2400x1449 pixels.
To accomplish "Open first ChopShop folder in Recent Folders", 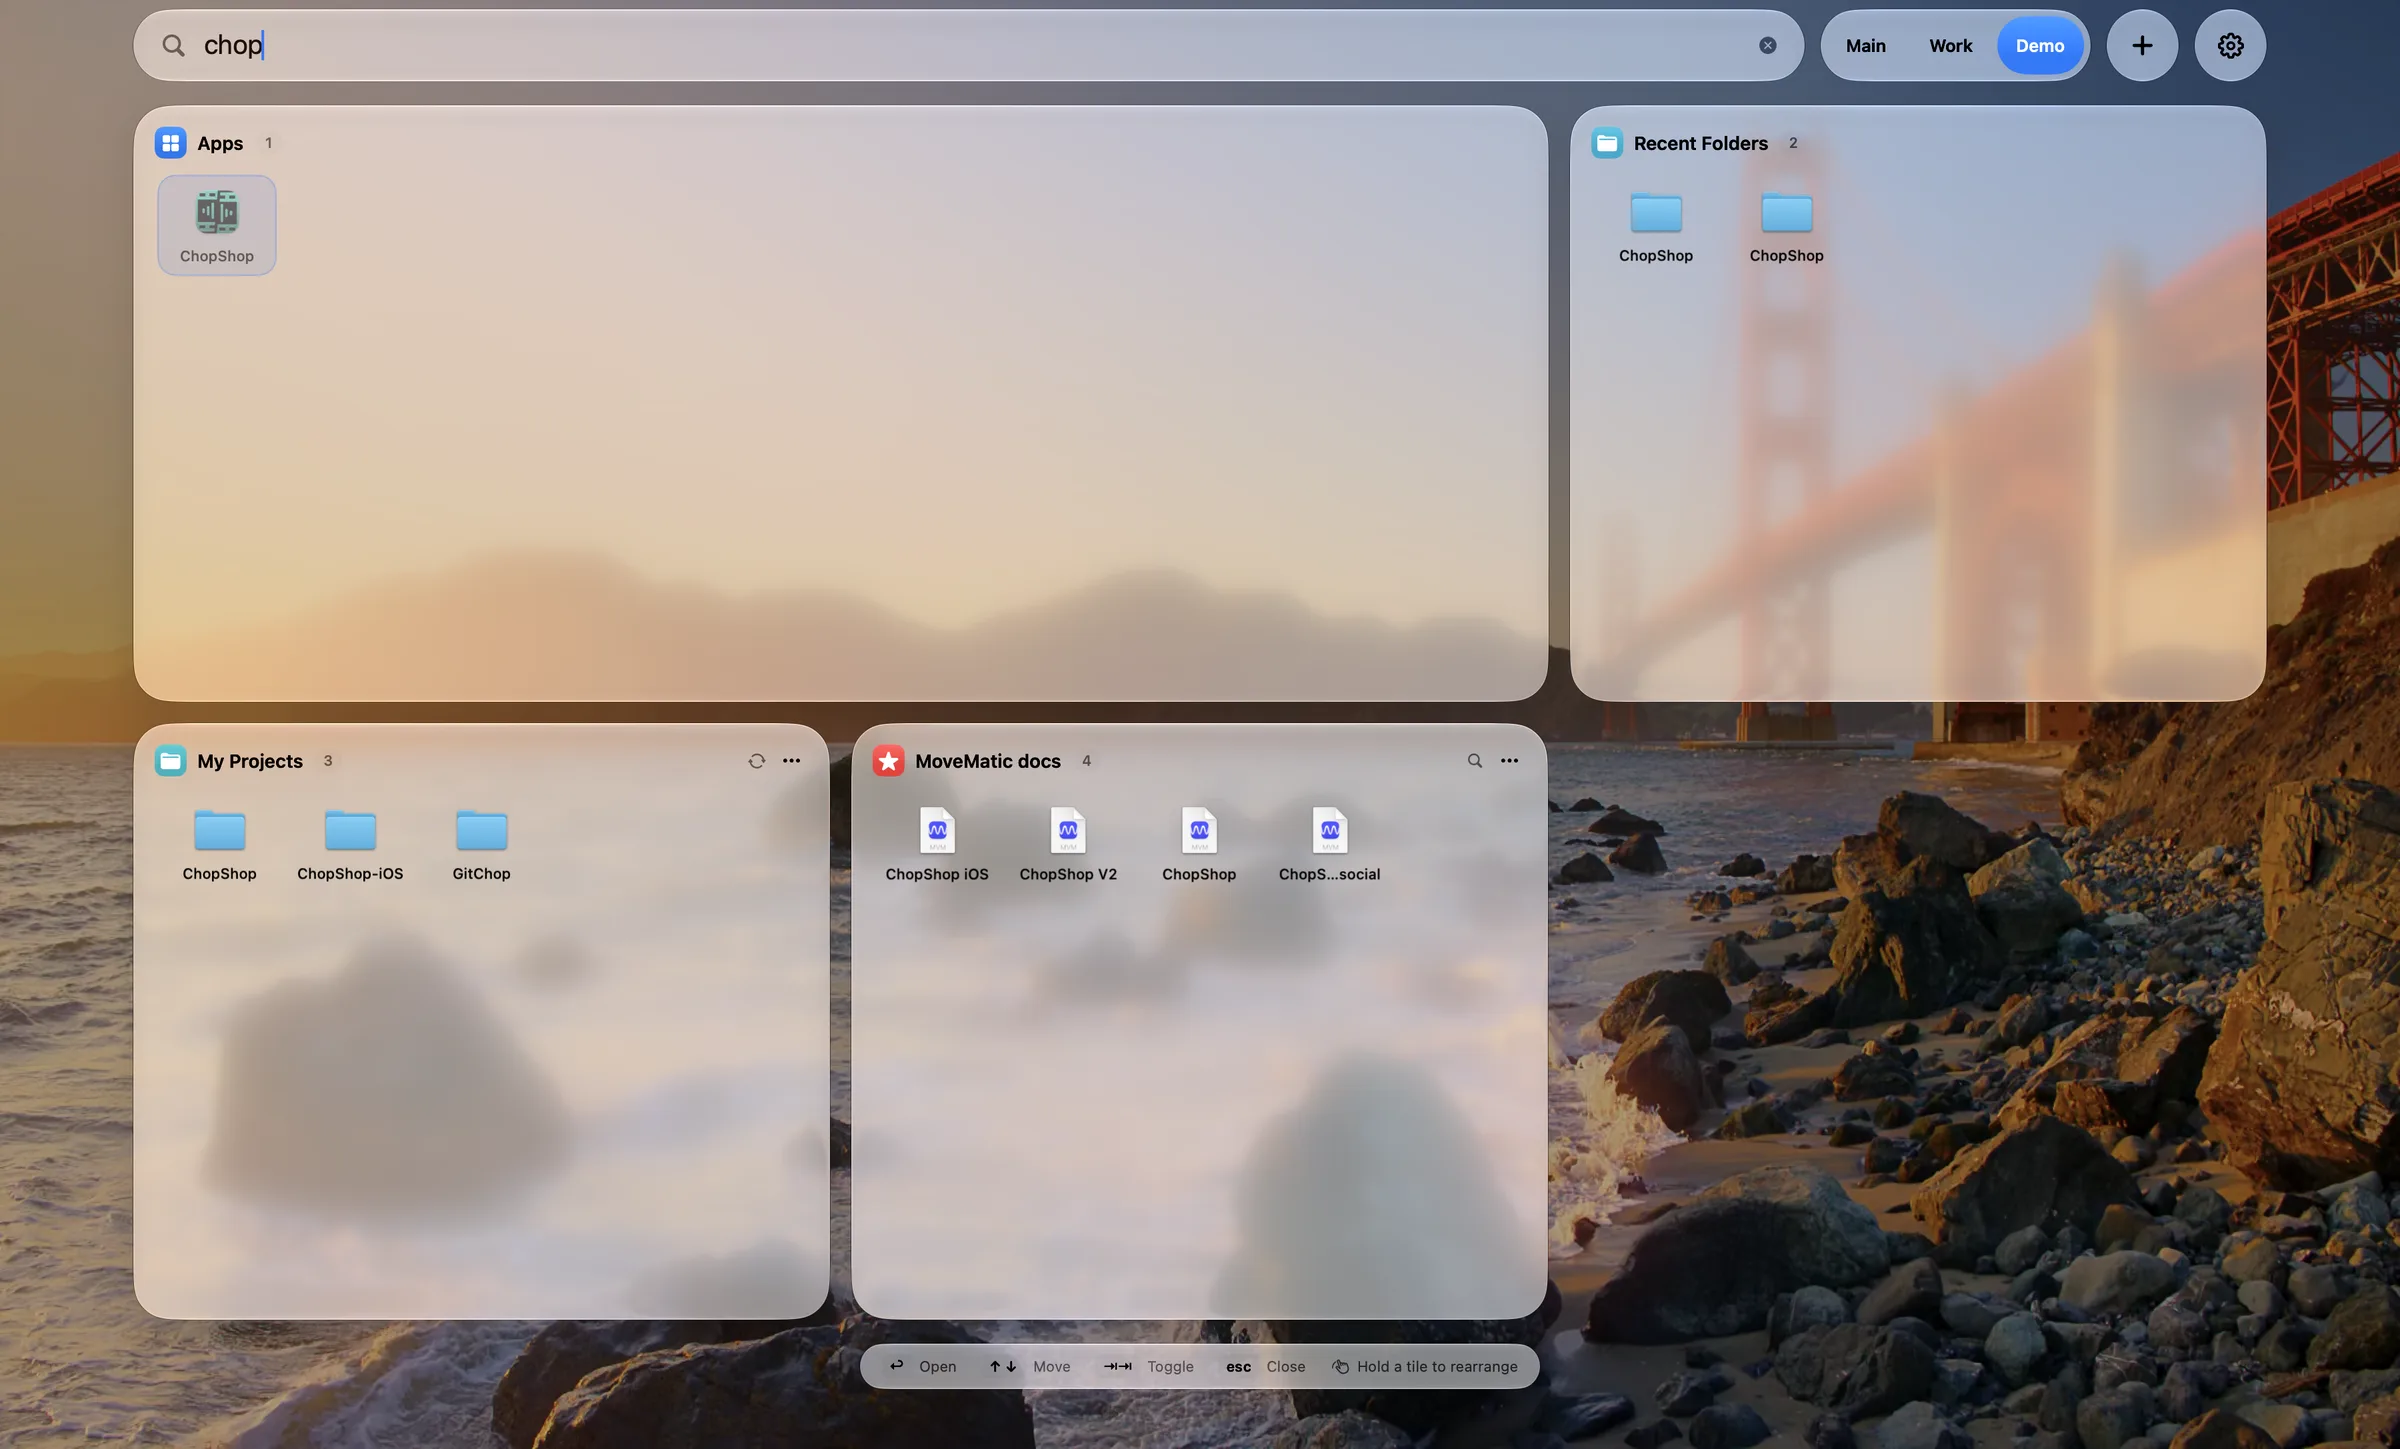I will pos(1656,227).
